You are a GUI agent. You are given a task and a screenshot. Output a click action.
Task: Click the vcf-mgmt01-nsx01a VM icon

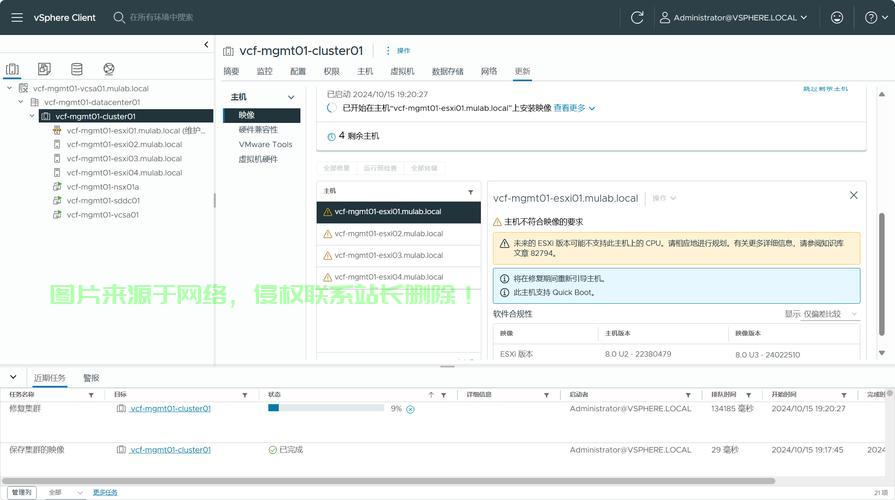click(57, 187)
